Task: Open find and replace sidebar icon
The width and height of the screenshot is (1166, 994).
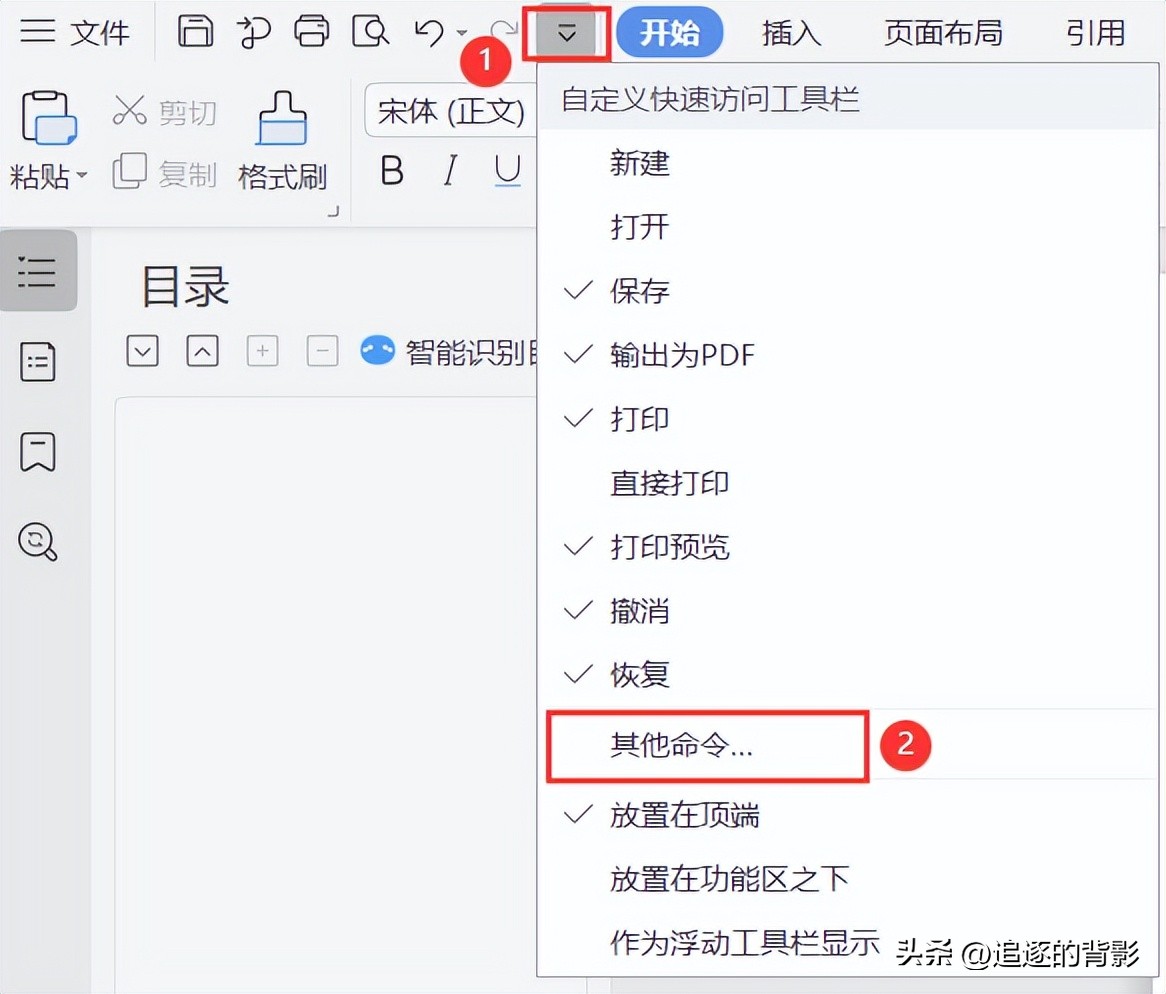Action: pos(37,542)
